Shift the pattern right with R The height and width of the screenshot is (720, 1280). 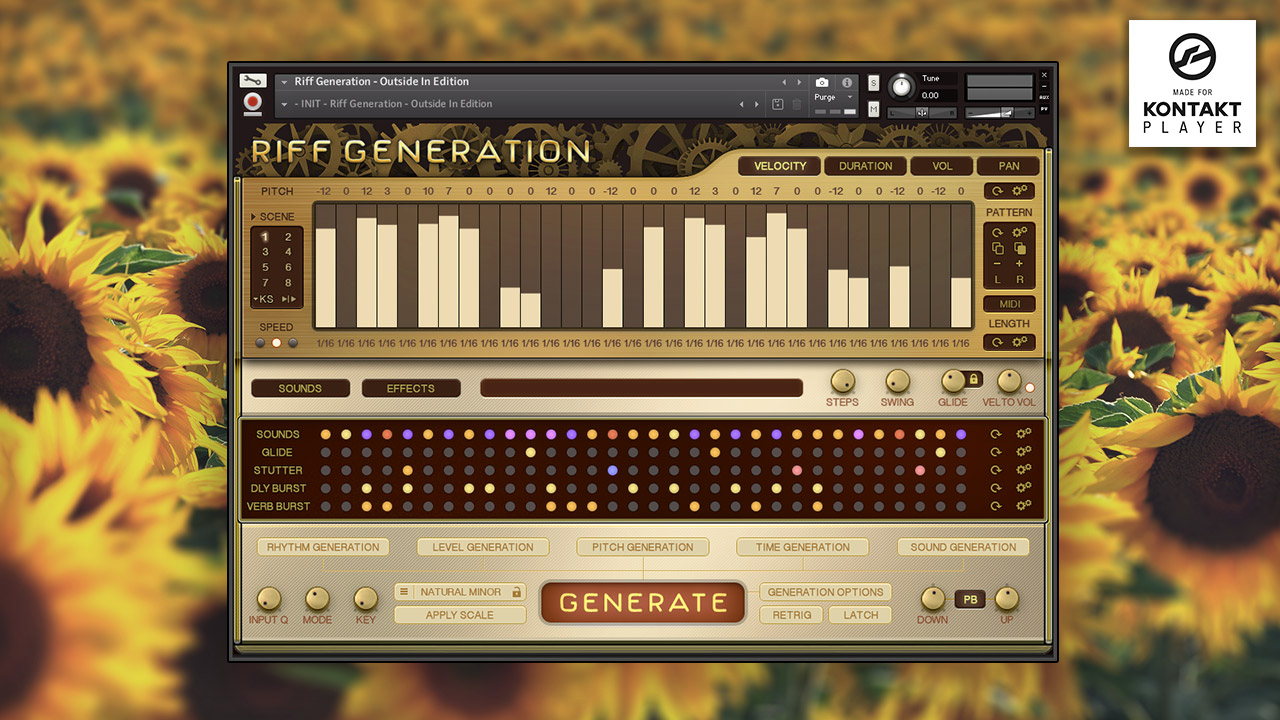click(1020, 280)
